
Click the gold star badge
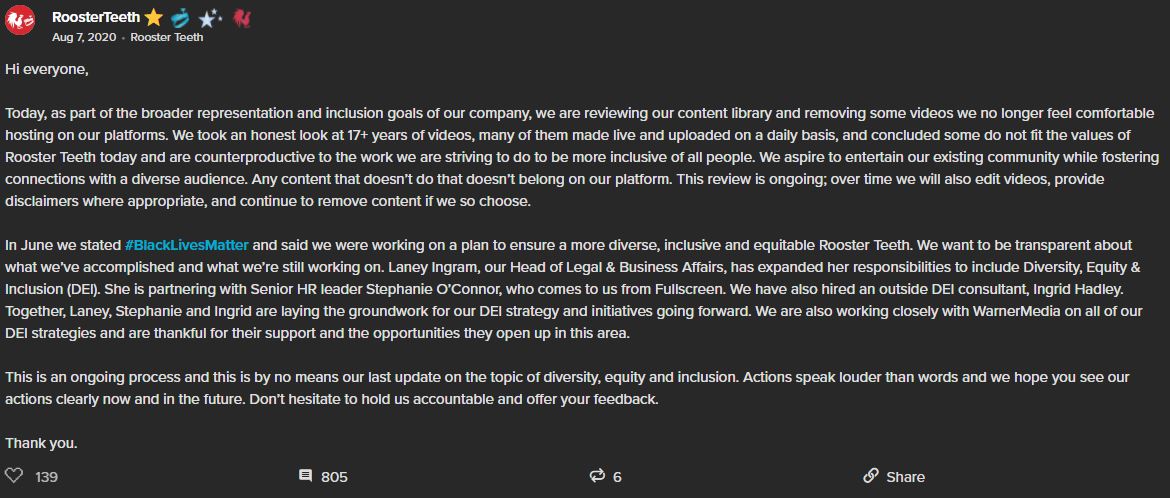[153, 17]
